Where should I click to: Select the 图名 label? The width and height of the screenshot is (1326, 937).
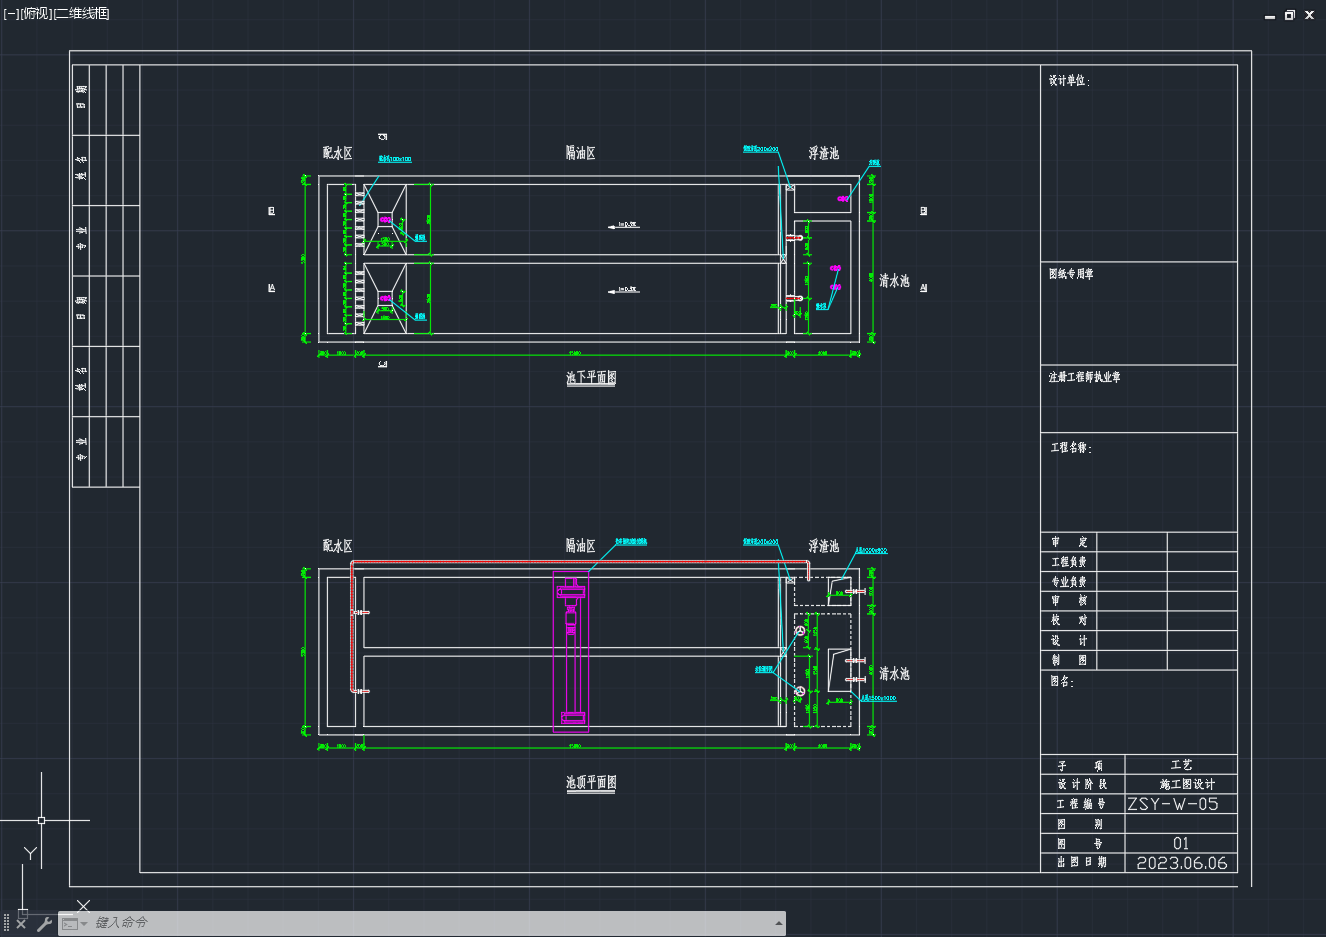(x=1061, y=681)
